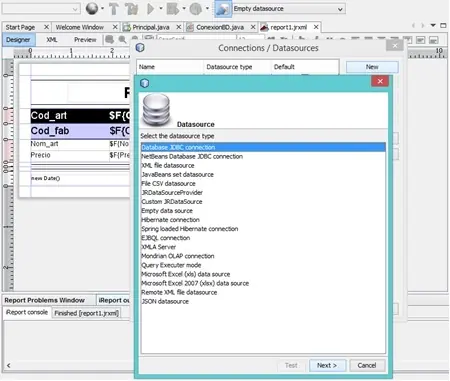Viewport: 450px width, 381px height.
Task: Click the second-to-last designer toolbar icon
Action: tap(421, 40)
